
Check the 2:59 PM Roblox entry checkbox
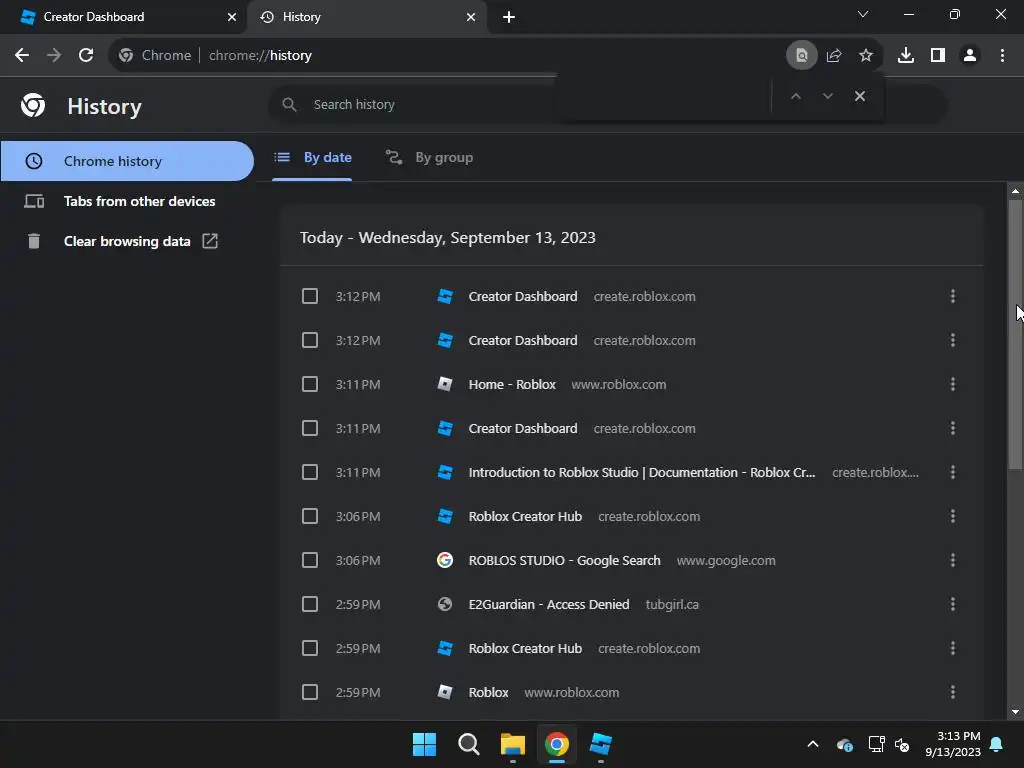310,692
